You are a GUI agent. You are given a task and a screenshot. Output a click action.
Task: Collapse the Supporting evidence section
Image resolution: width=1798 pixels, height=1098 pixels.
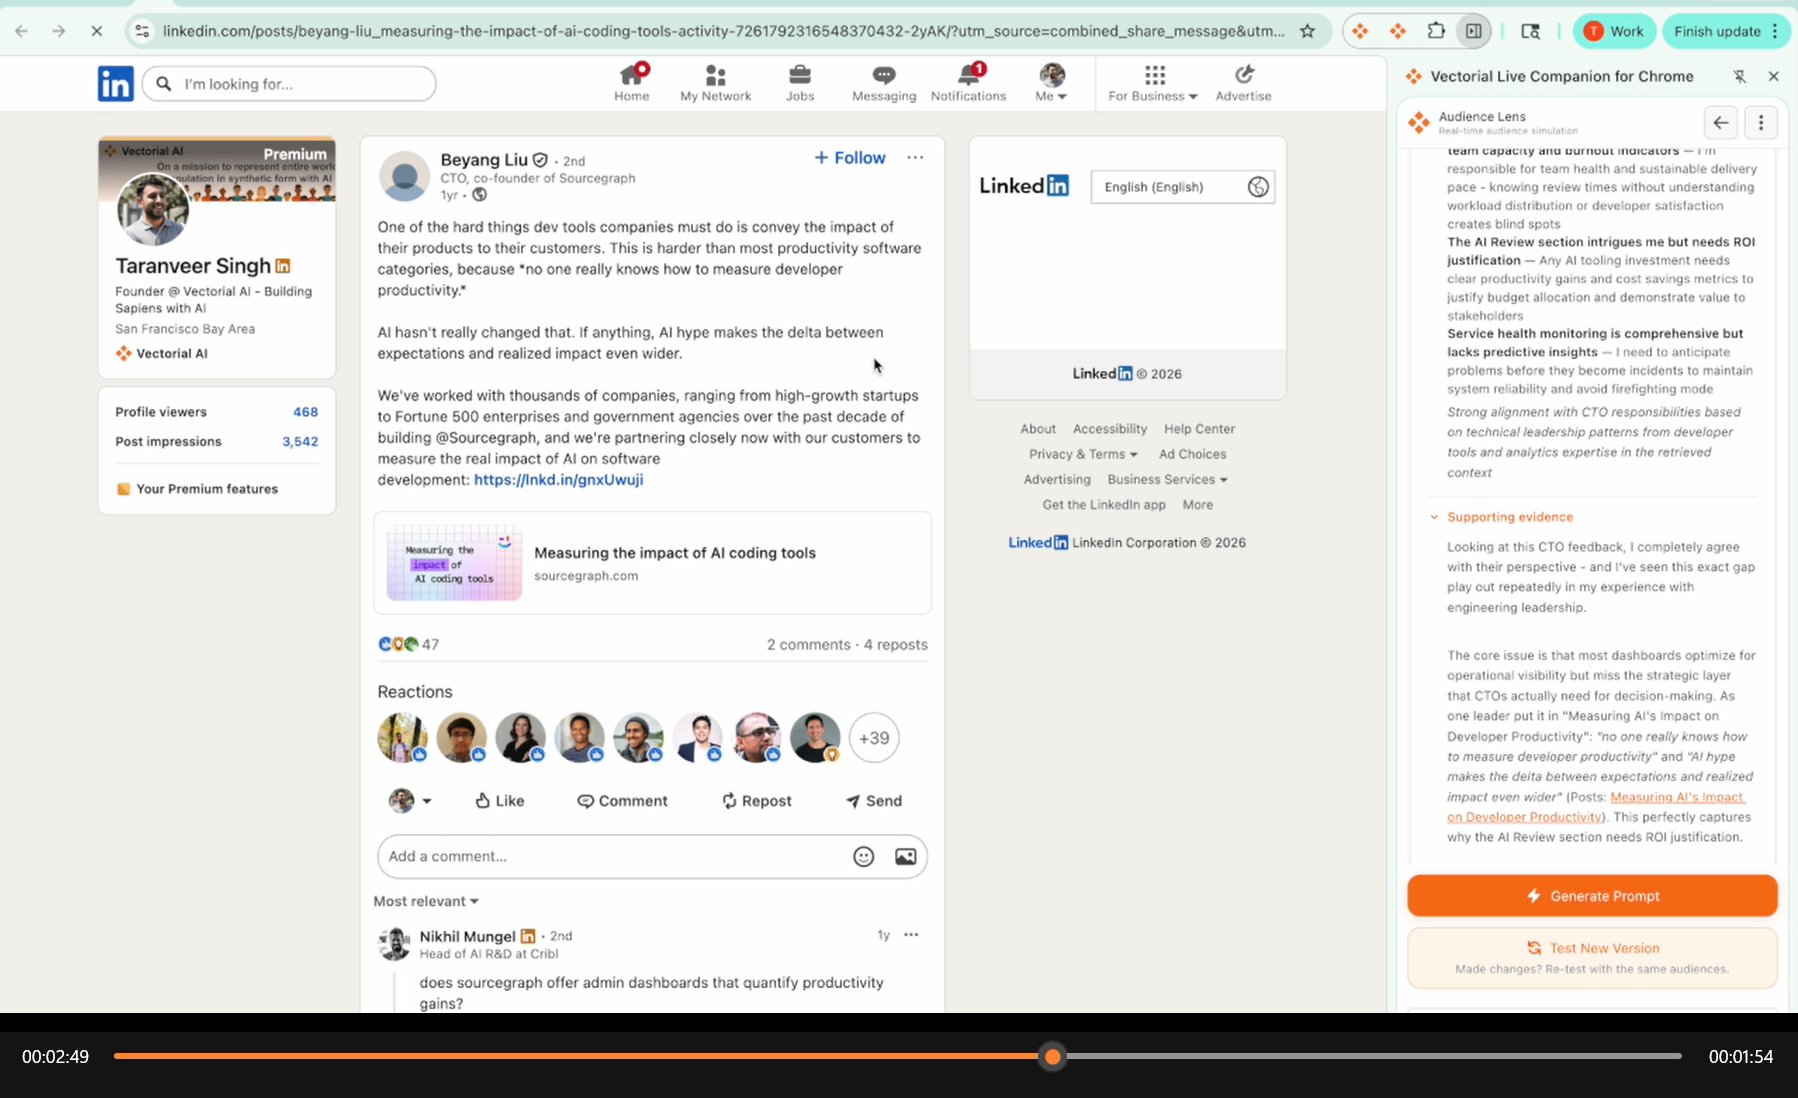pos(1502,517)
